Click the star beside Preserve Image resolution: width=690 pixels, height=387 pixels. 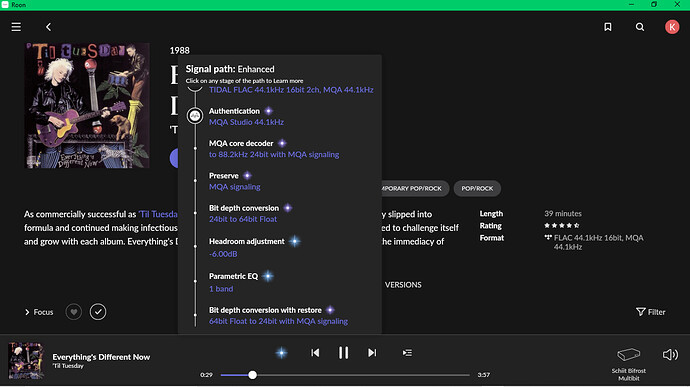(247, 176)
